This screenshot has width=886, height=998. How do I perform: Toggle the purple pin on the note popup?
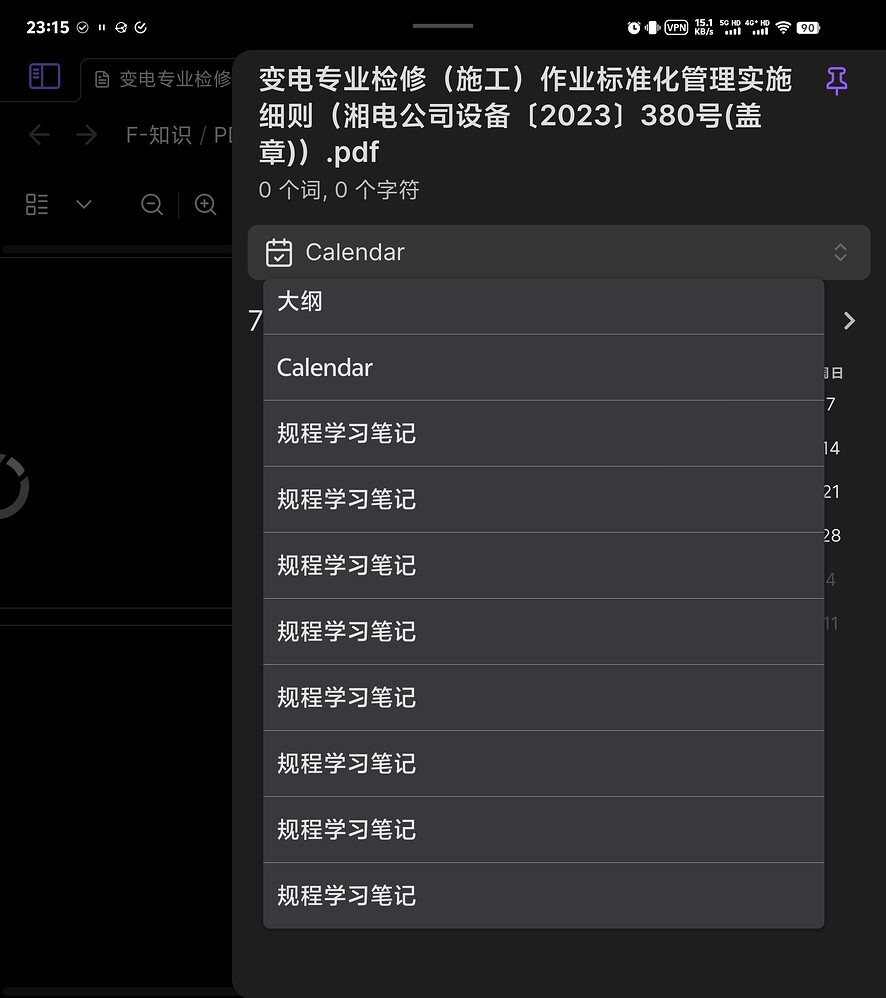point(836,80)
